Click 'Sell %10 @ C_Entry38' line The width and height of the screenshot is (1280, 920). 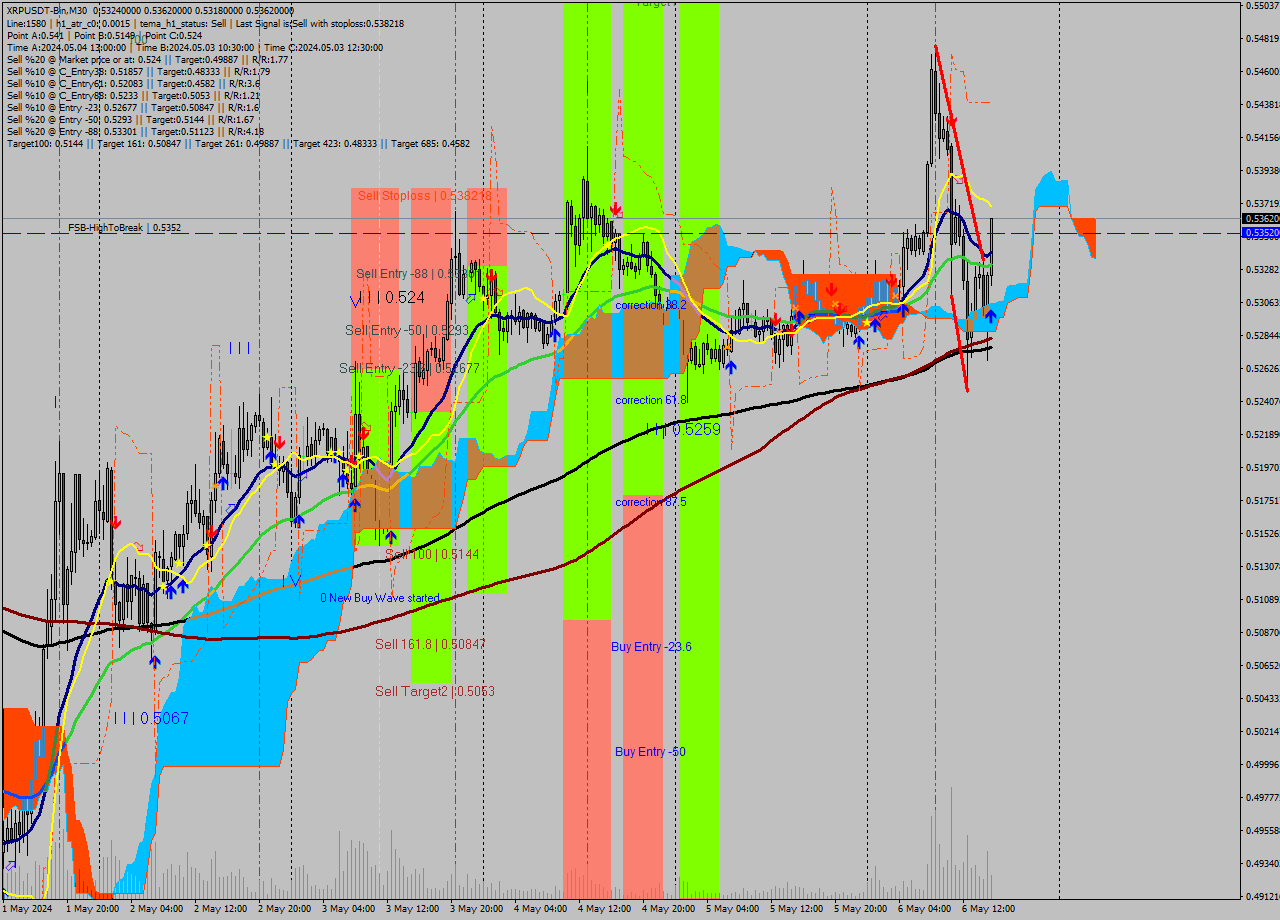(138, 71)
